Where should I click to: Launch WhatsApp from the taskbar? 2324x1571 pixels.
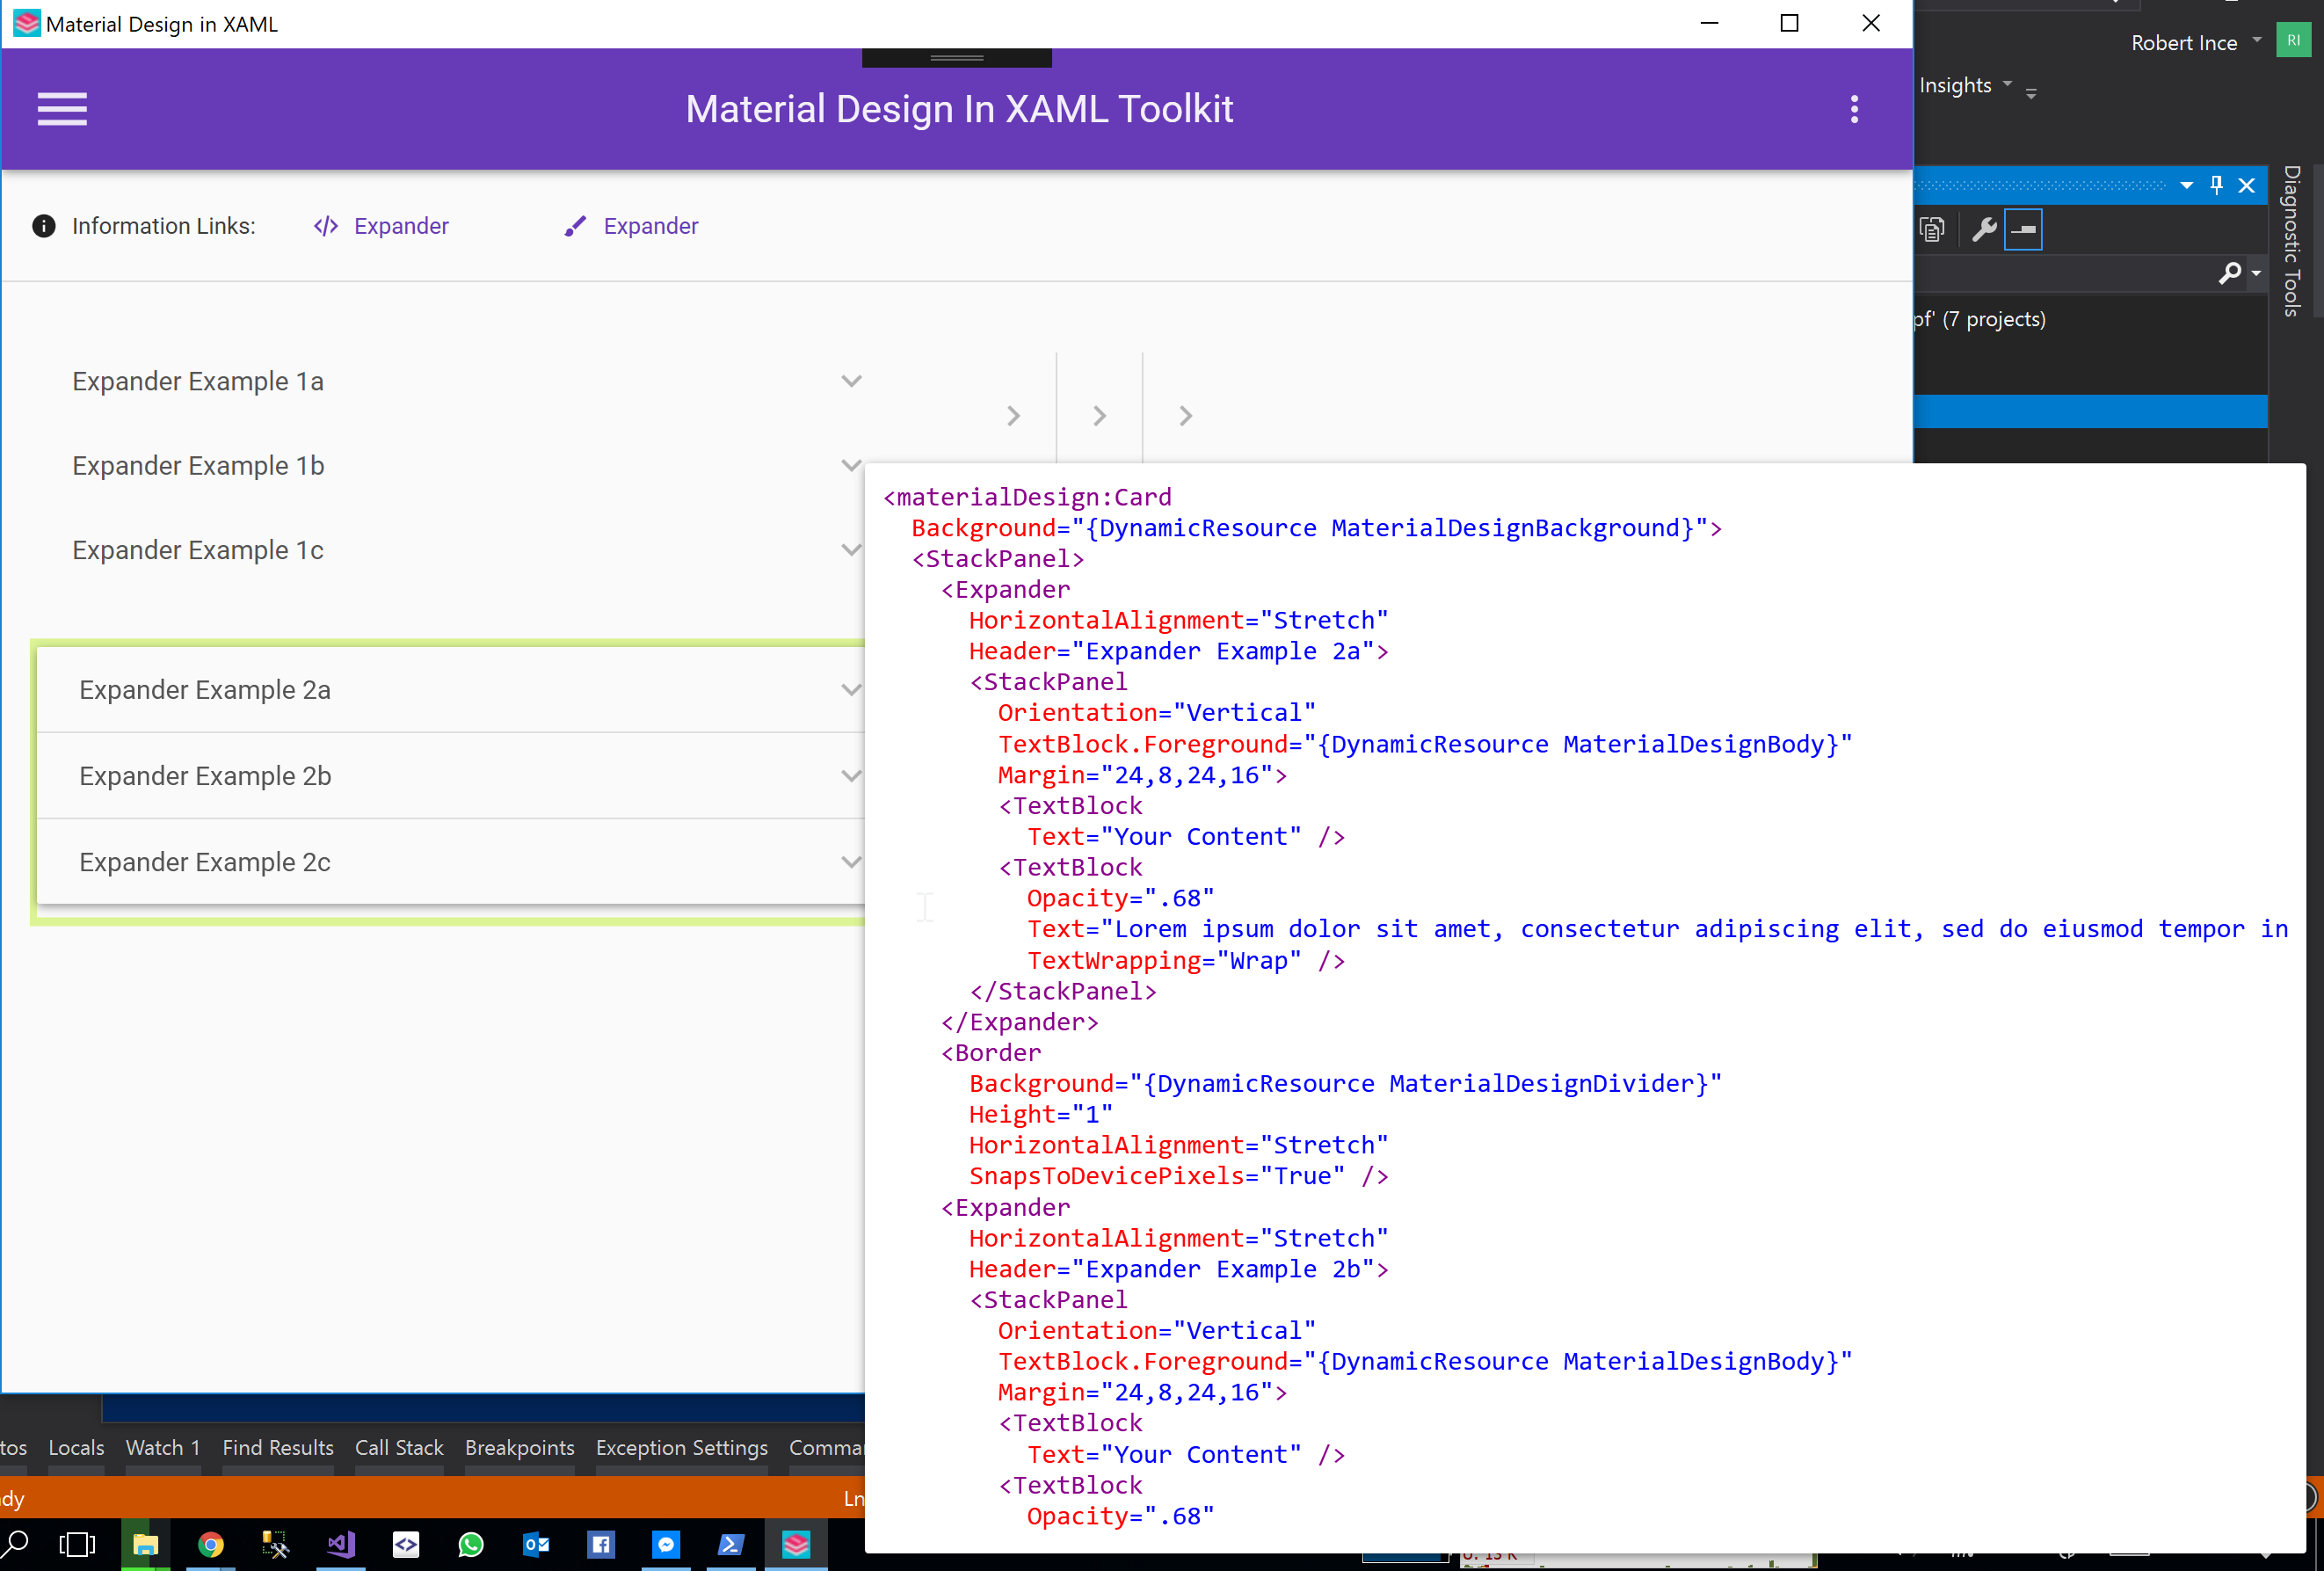(x=470, y=1544)
